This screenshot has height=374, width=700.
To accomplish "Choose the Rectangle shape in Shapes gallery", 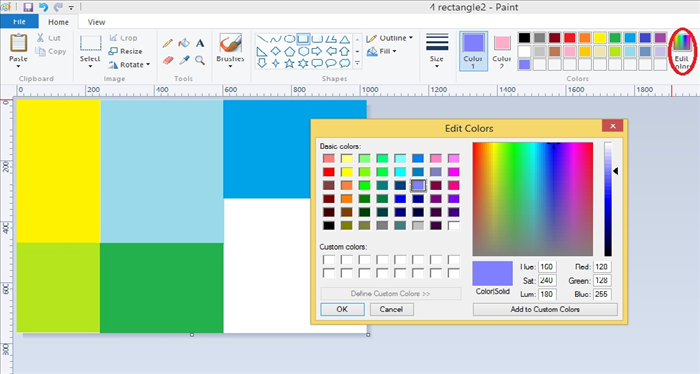I will point(303,39).
